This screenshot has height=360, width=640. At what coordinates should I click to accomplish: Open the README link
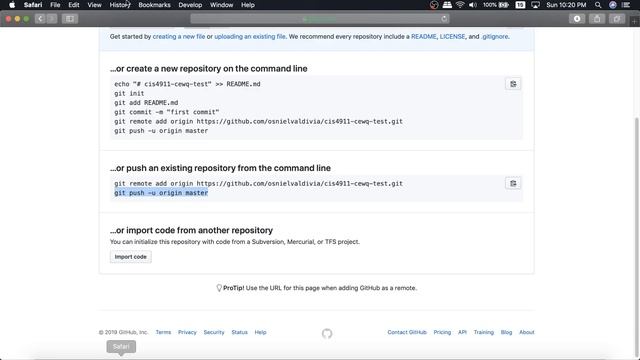coord(424,36)
